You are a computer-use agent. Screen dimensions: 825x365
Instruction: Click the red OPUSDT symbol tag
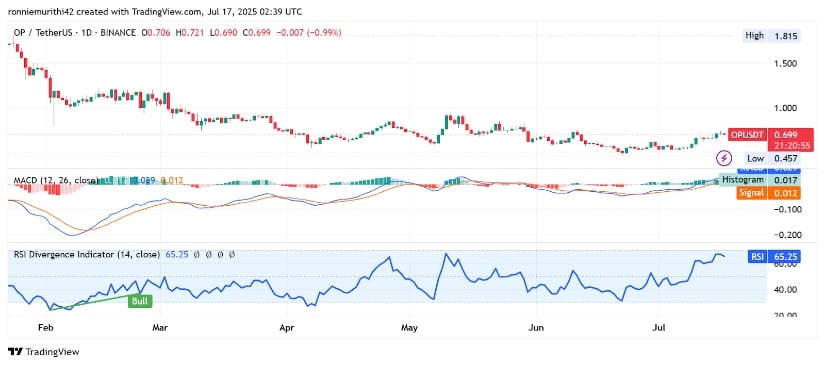pyautogui.click(x=747, y=135)
